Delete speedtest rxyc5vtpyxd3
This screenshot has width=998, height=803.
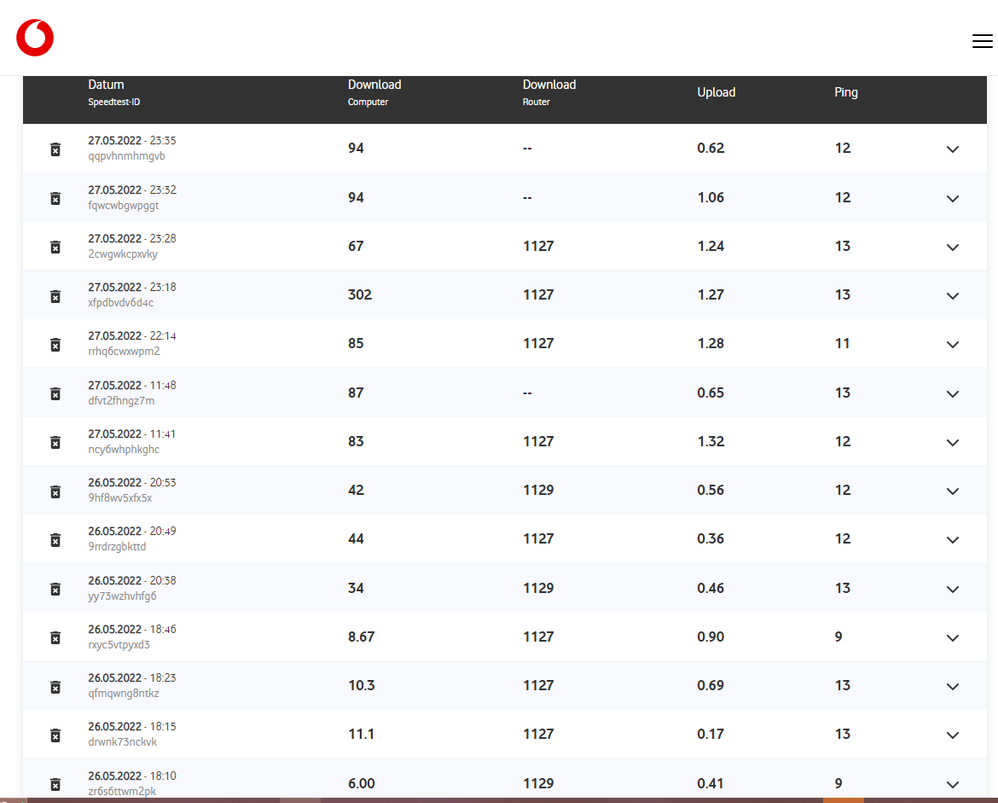pos(56,638)
